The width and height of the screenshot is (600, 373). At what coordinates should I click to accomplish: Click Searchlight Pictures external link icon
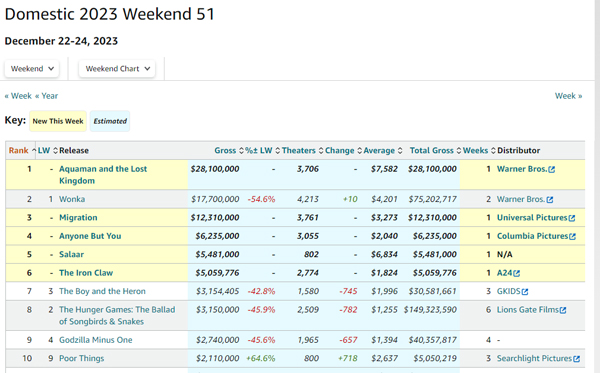577,359
